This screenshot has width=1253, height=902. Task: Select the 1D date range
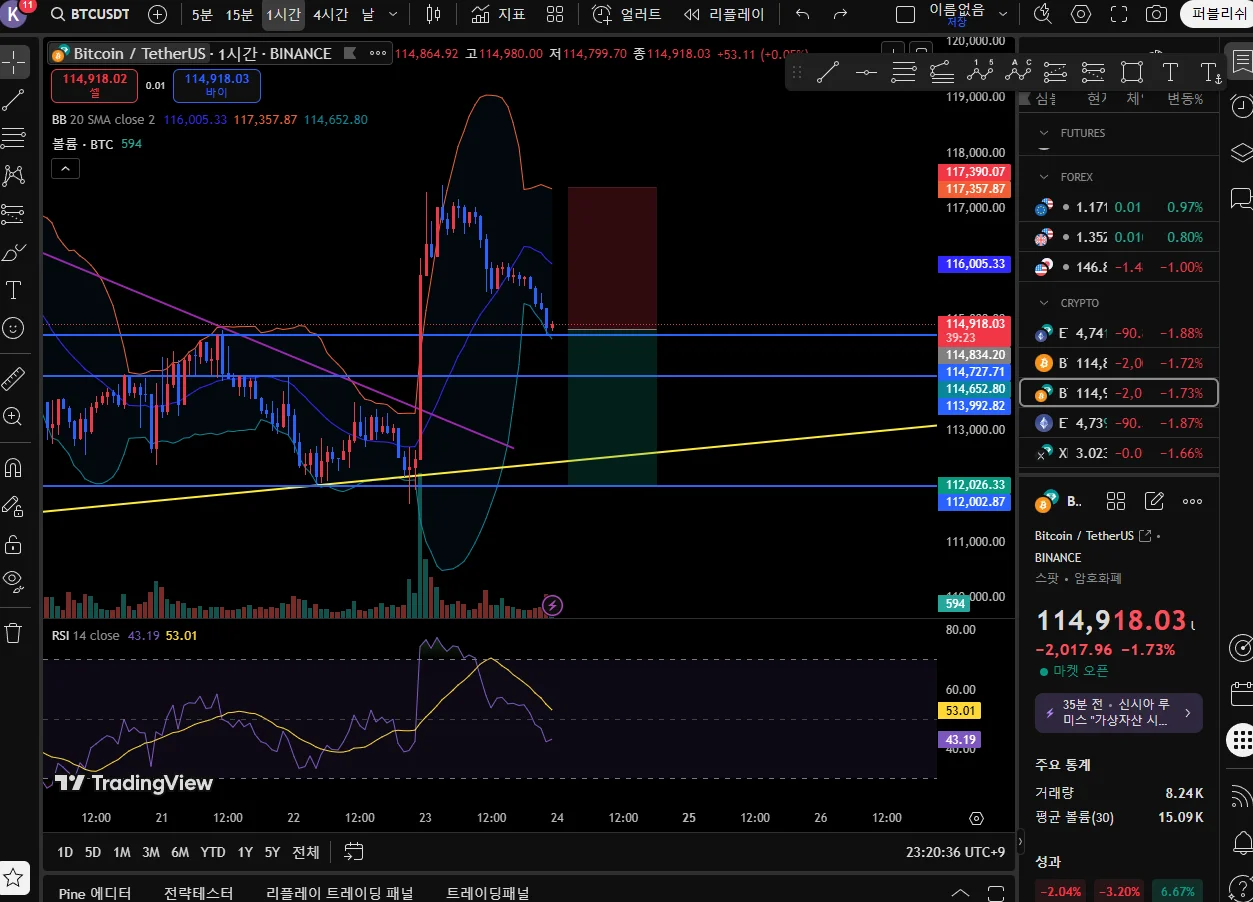65,852
